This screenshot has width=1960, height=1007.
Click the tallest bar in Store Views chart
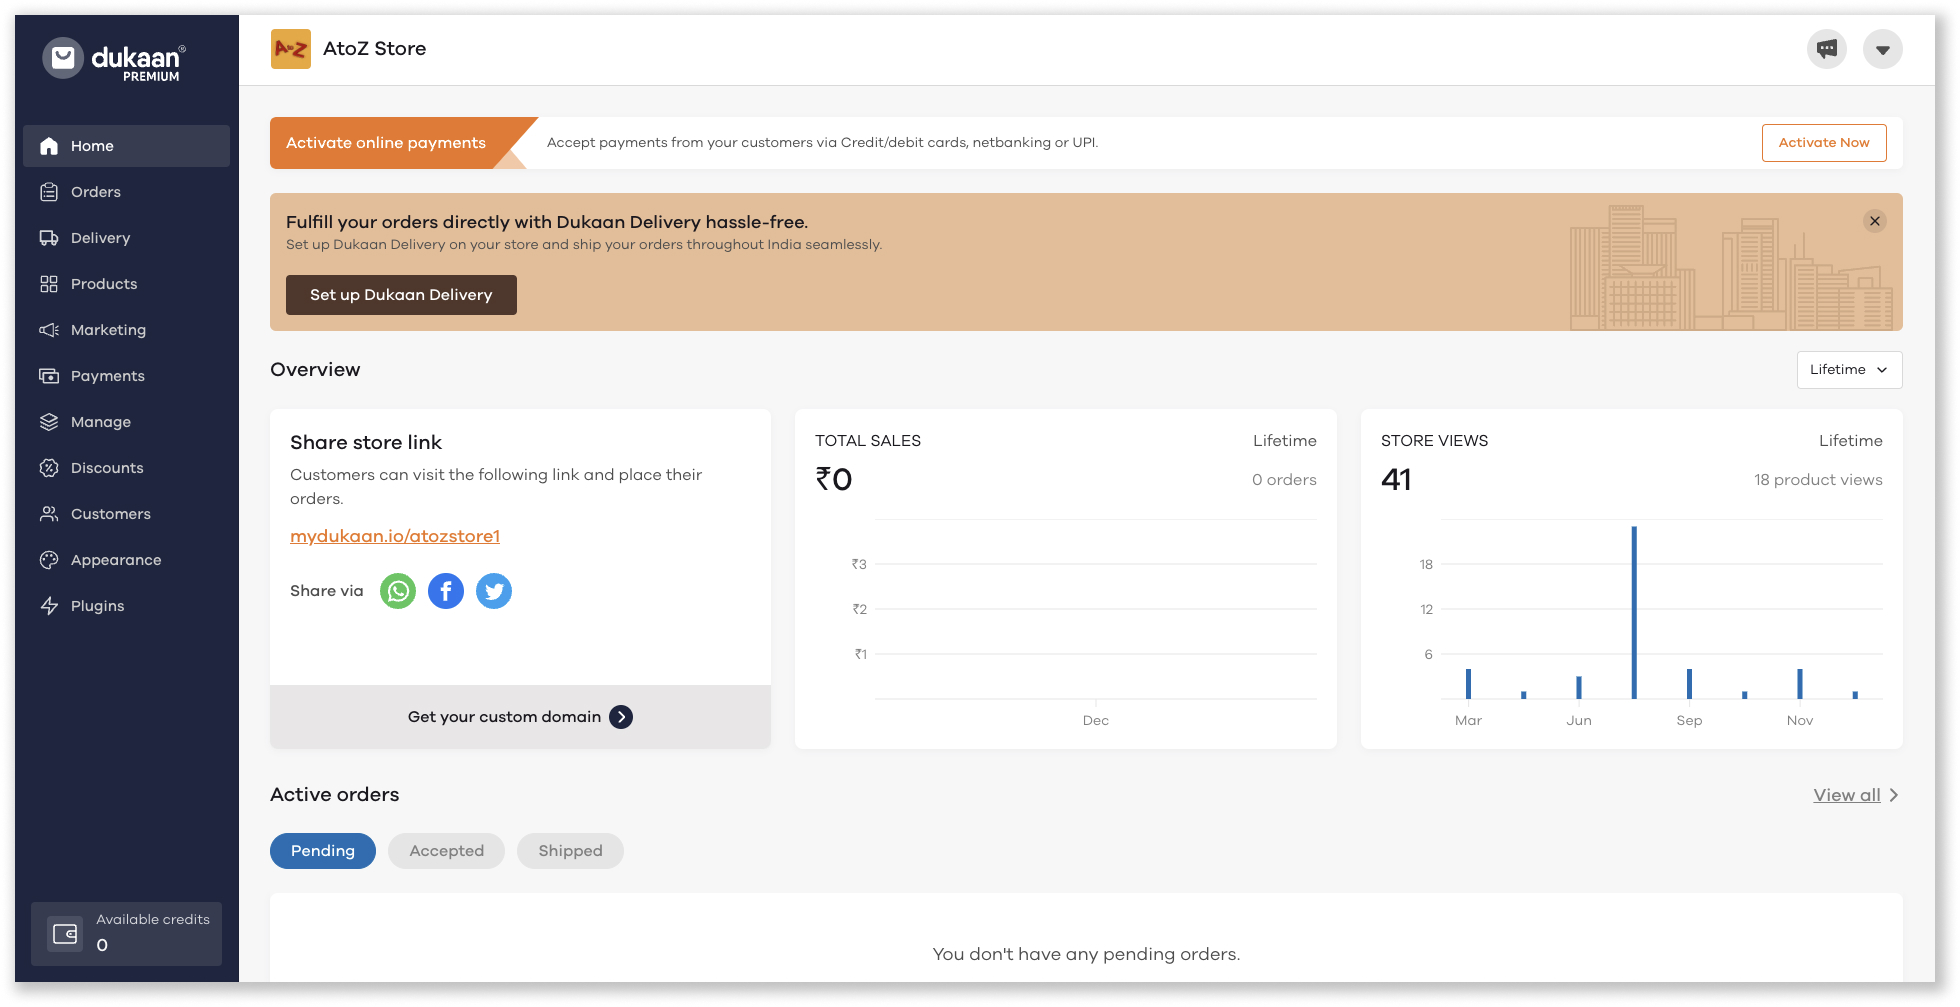pyautogui.click(x=1634, y=612)
